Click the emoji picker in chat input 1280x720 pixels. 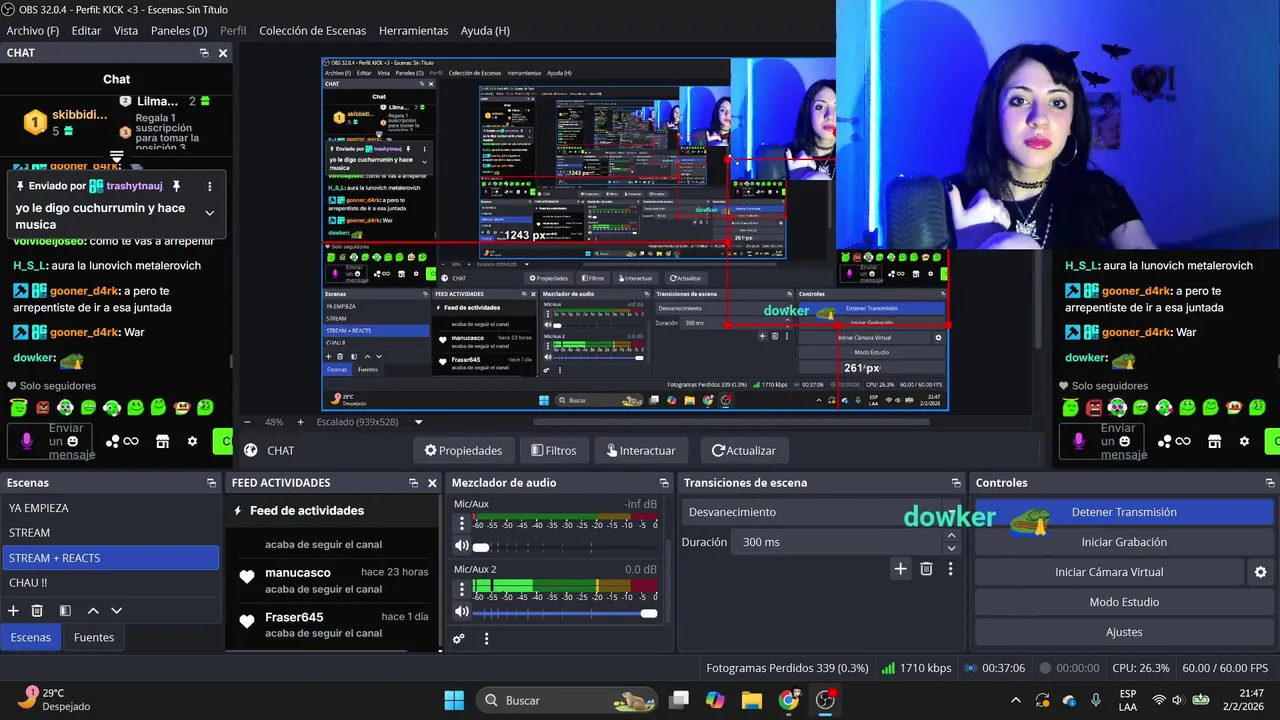click(x=73, y=441)
